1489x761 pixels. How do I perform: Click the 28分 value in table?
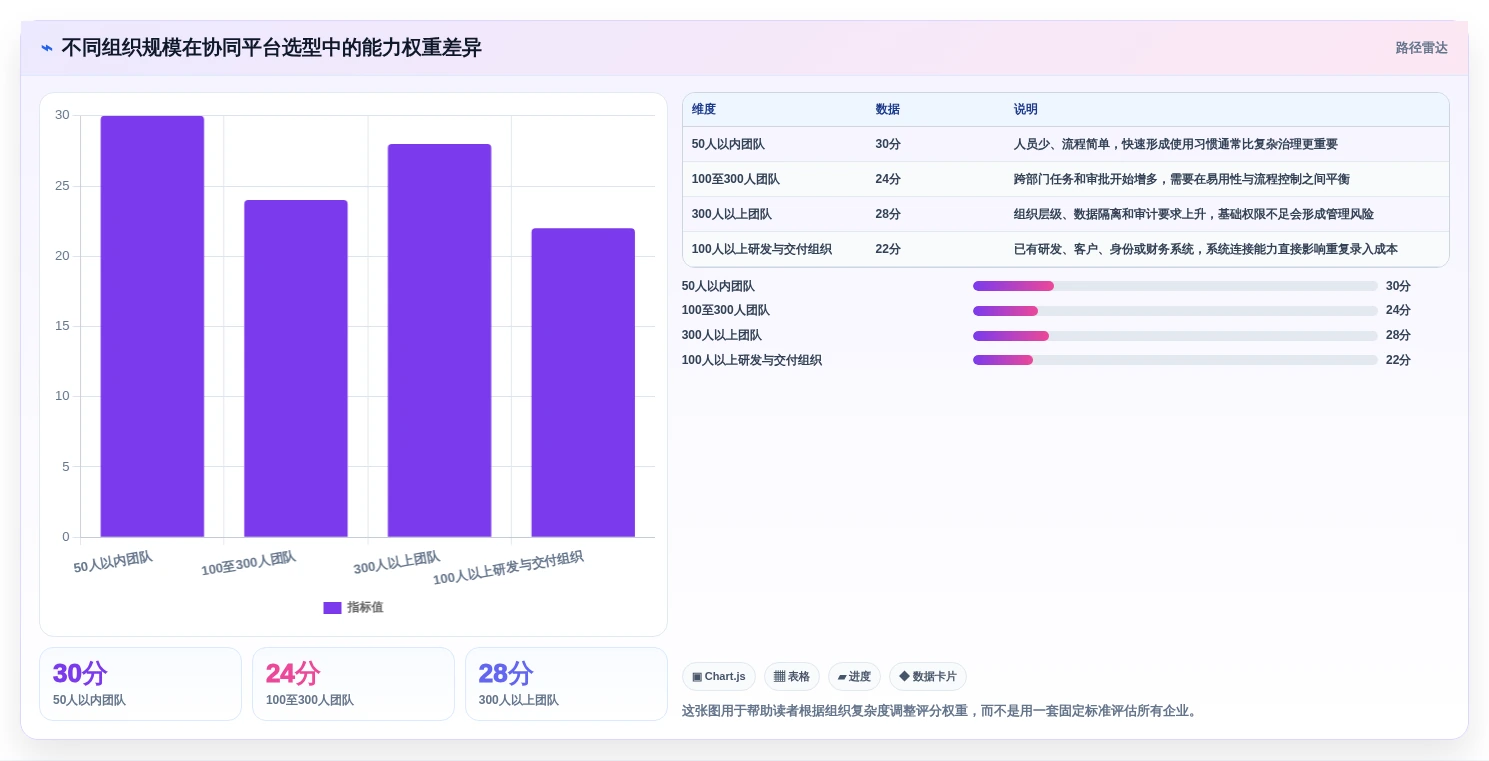(x=888, y=214)
